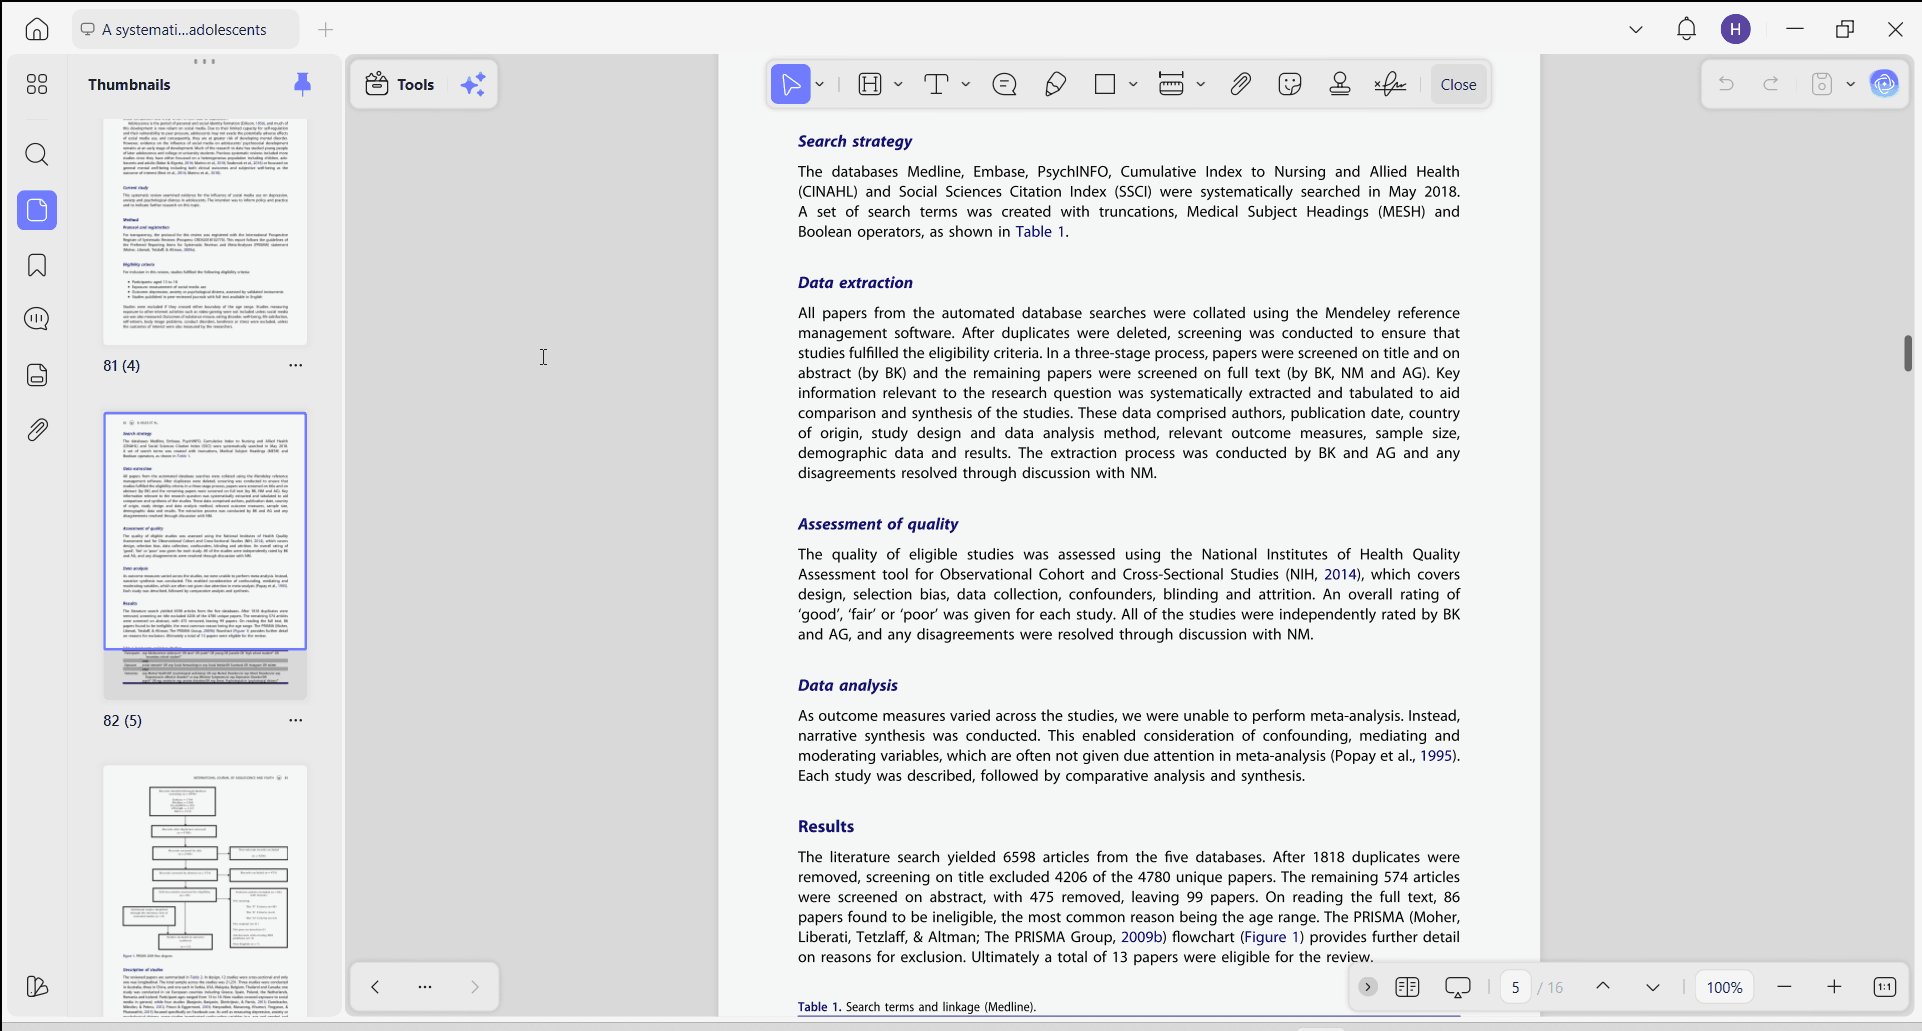
Task: Open notifications bell icon
Action: [1686, 29]
